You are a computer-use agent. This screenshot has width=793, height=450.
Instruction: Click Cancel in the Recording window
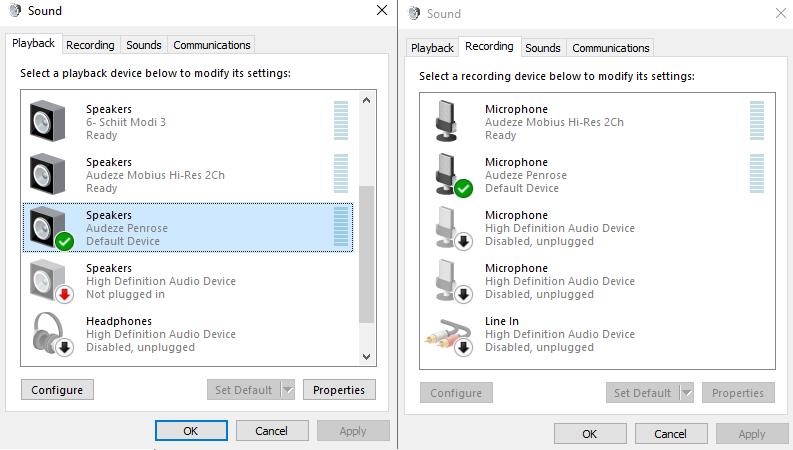click(x=671, y=434)
